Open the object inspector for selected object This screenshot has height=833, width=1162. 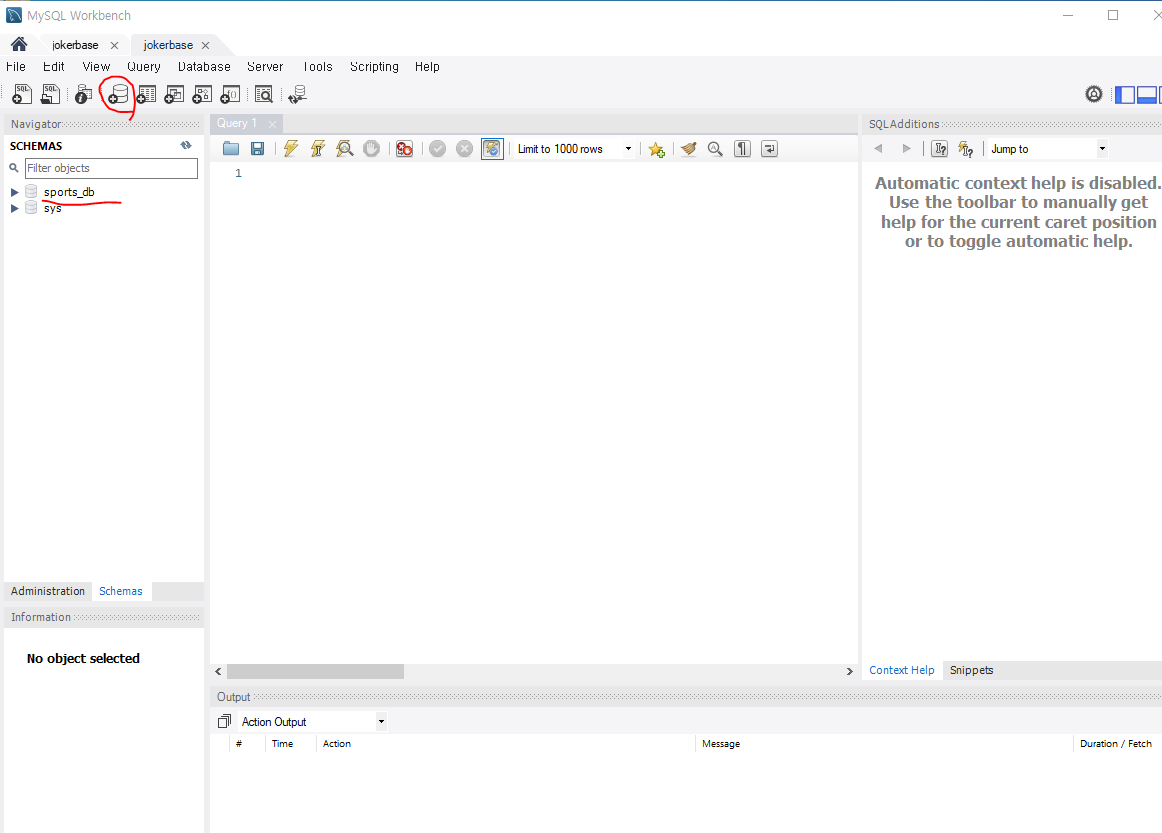click(84, 94)
